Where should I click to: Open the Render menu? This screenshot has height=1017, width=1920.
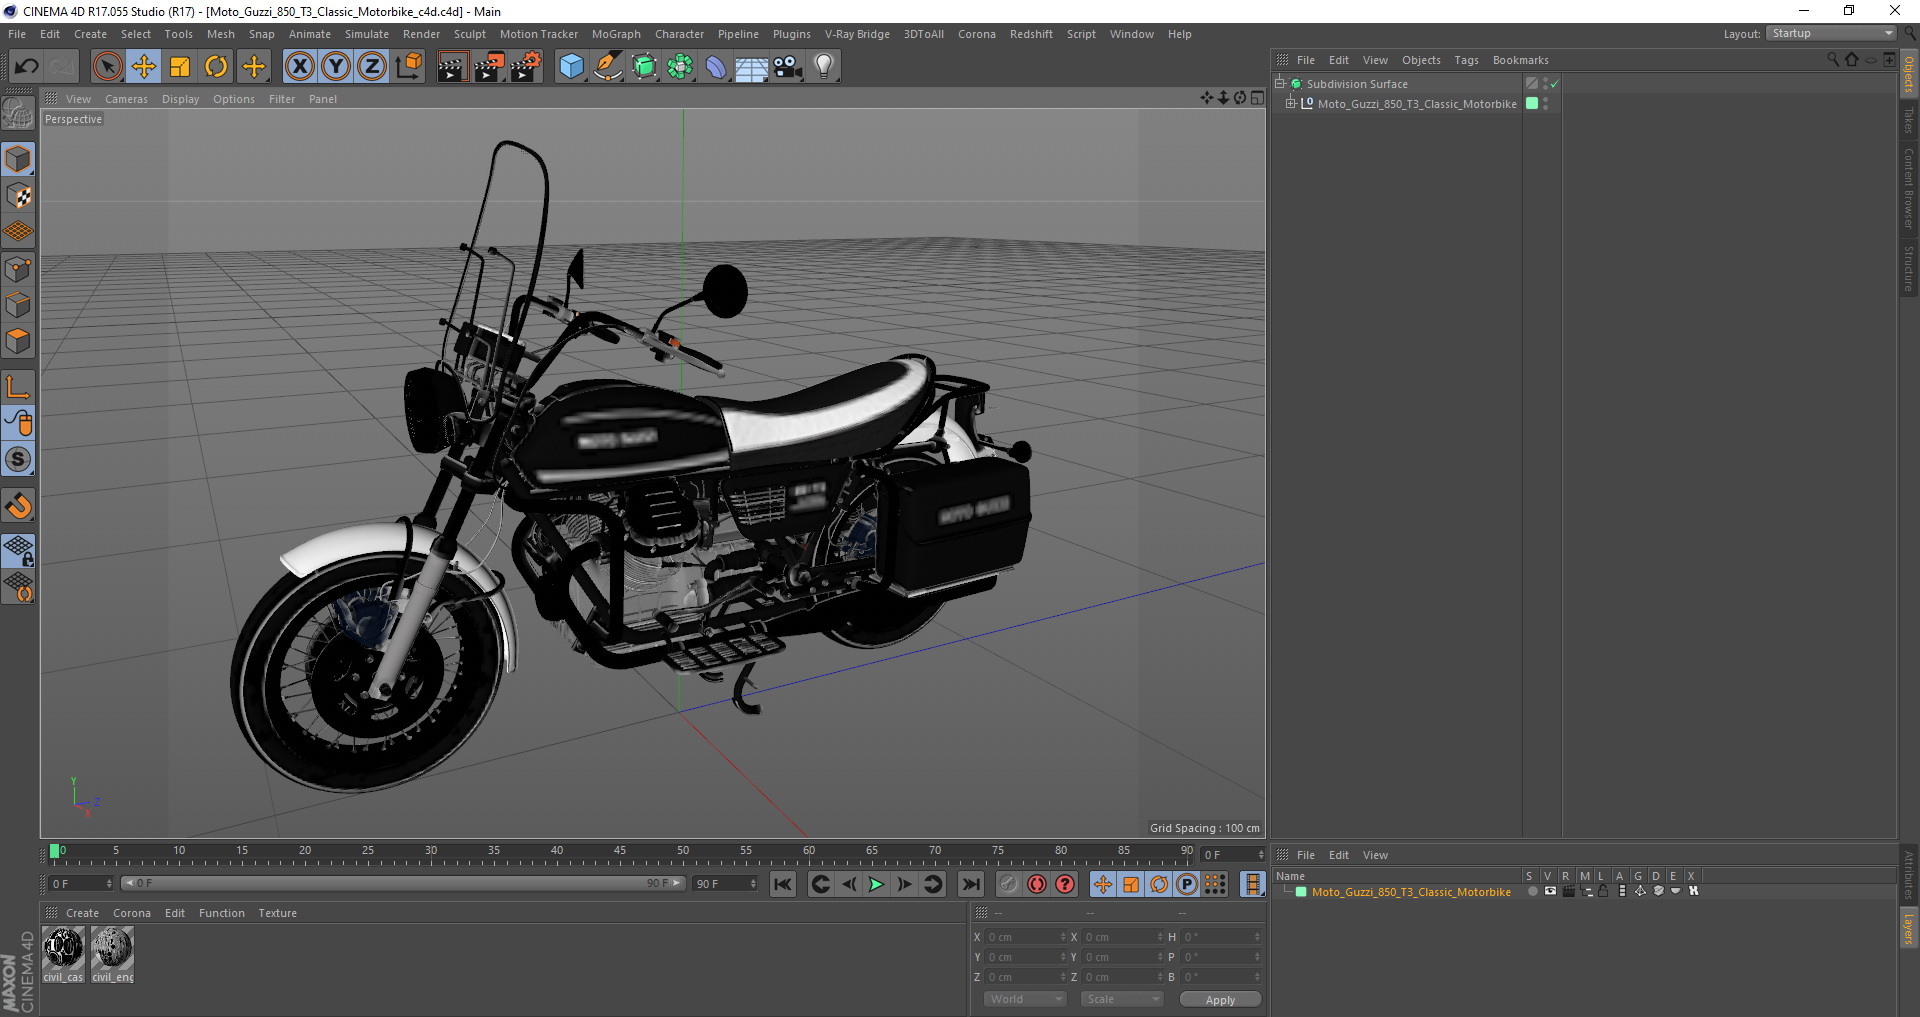421,34
